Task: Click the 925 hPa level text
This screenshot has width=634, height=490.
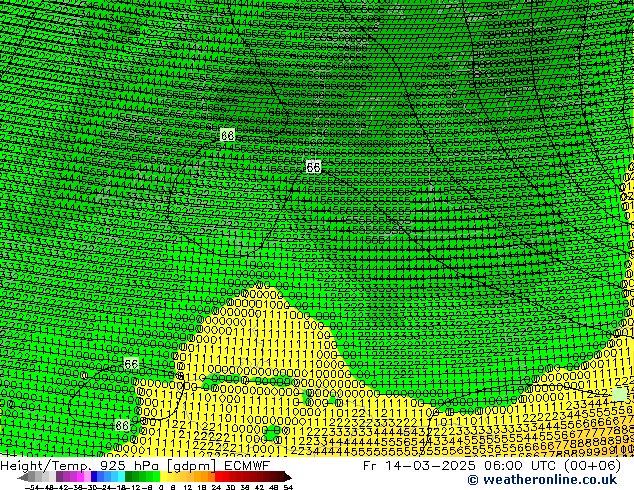Action: [131, 466]
